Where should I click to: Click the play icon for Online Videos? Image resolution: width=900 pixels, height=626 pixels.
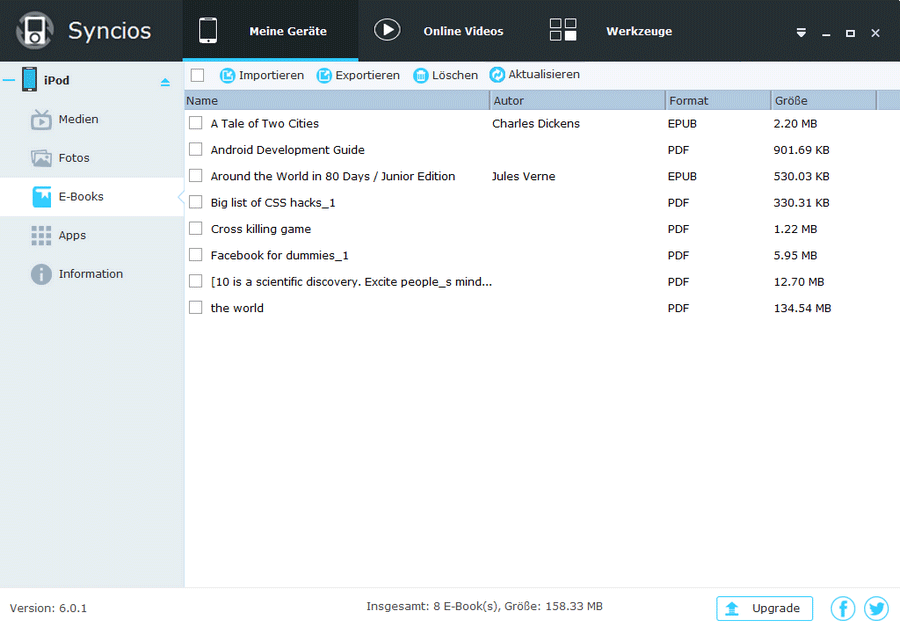pos(387,30)
